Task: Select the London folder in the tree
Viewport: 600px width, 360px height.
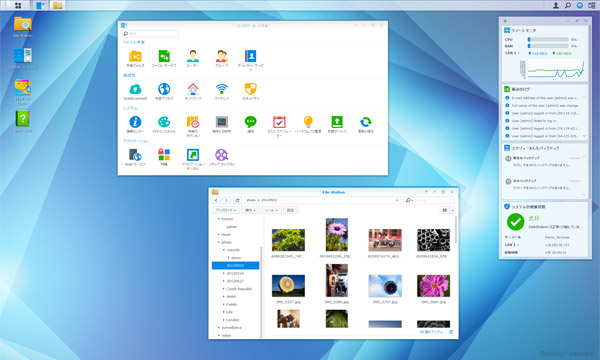Action: click(233, 320)
